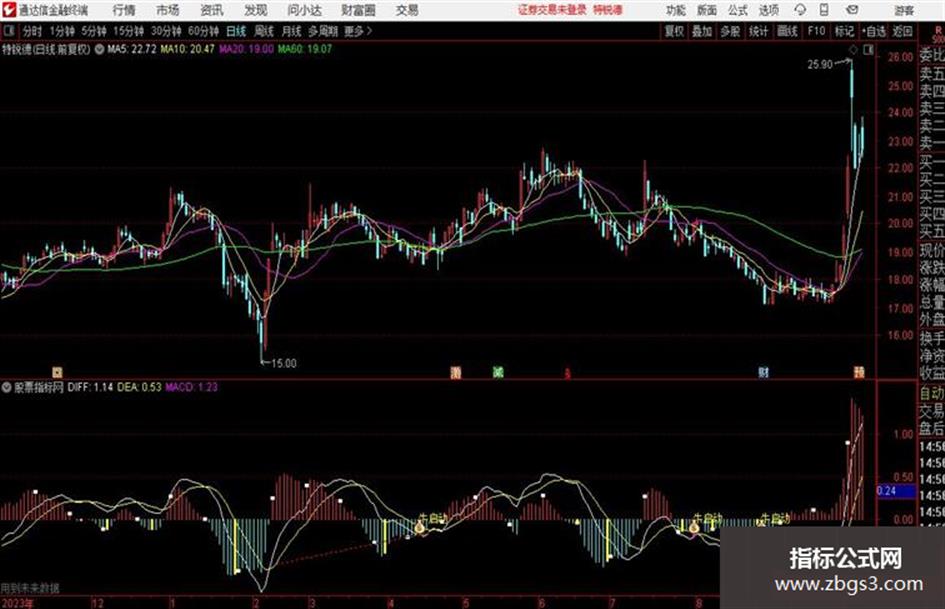Open the F10 company info button
Image resolution: width=945 pixels, height=609 pixels.
(816, 31)
